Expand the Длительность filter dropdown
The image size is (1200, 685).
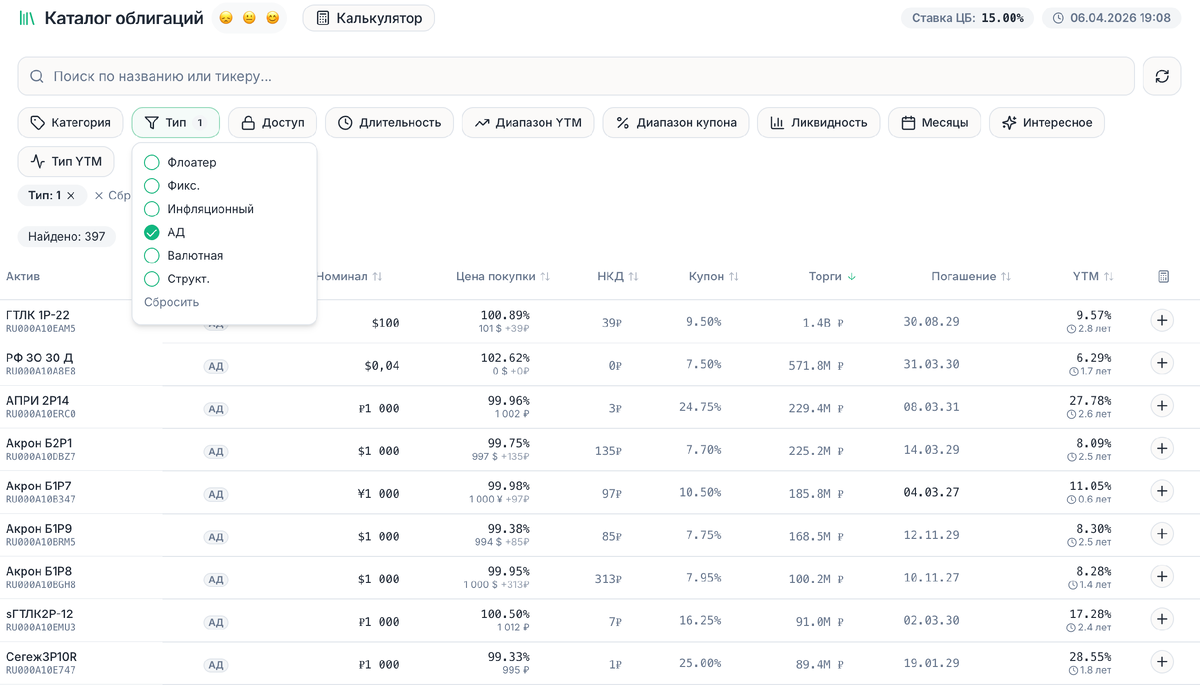click(x=389, y=123)
